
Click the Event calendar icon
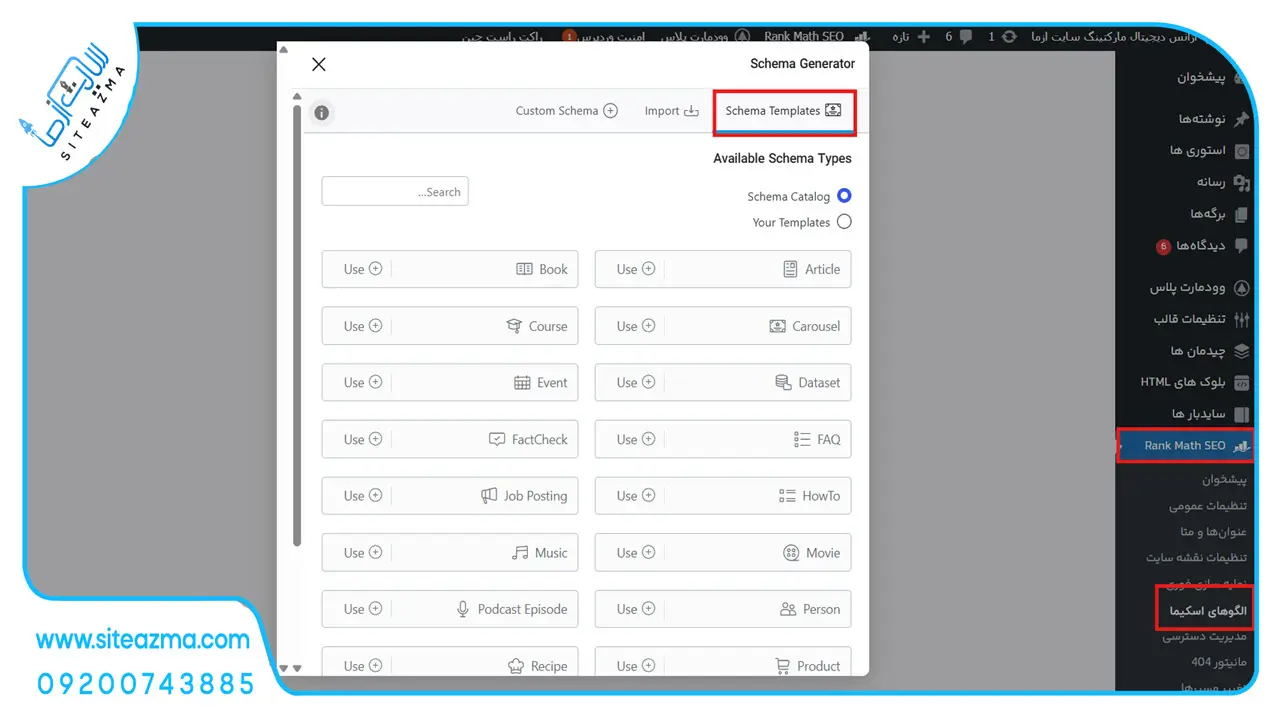522,382
